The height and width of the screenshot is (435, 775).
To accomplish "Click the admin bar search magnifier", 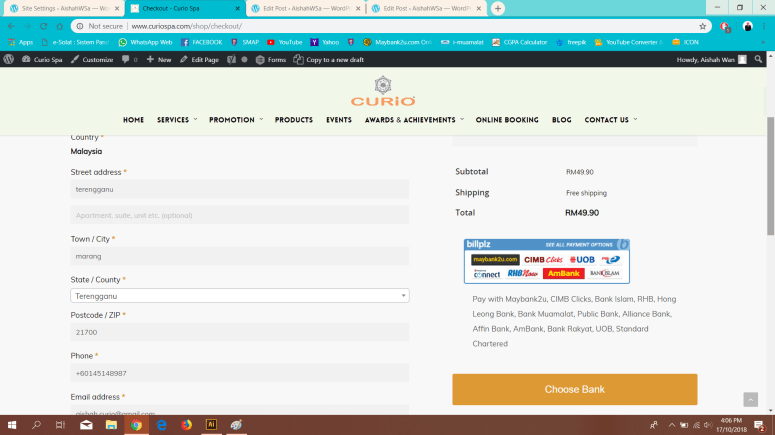I will click(758, 59).
